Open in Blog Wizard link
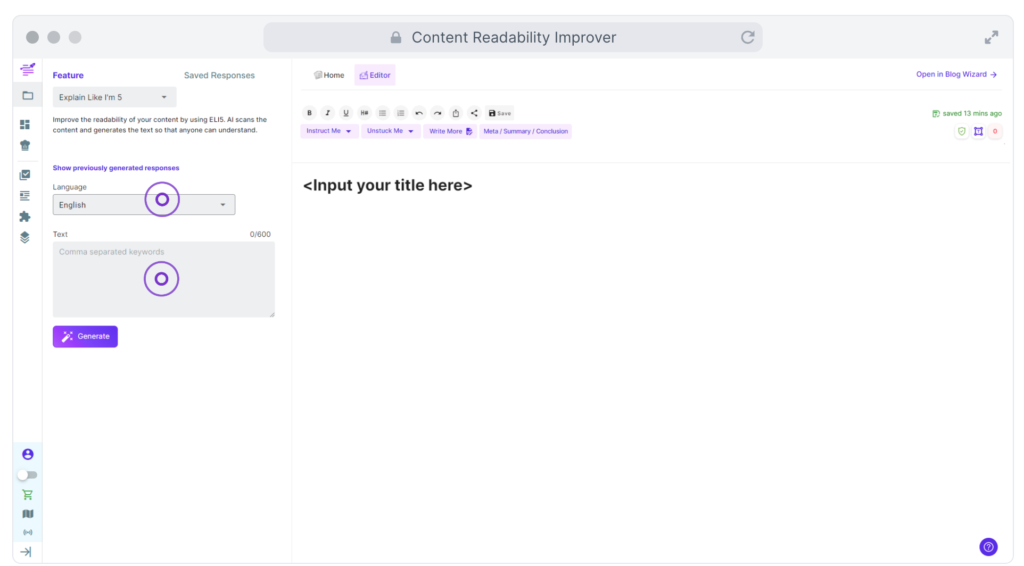 coord(956,74)
